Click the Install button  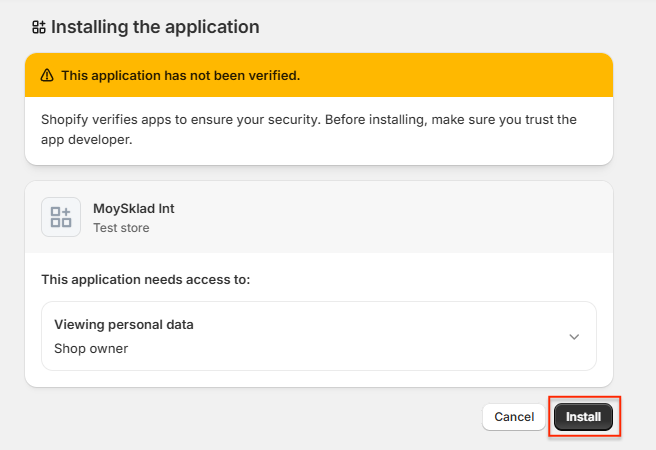coord(583,417)
